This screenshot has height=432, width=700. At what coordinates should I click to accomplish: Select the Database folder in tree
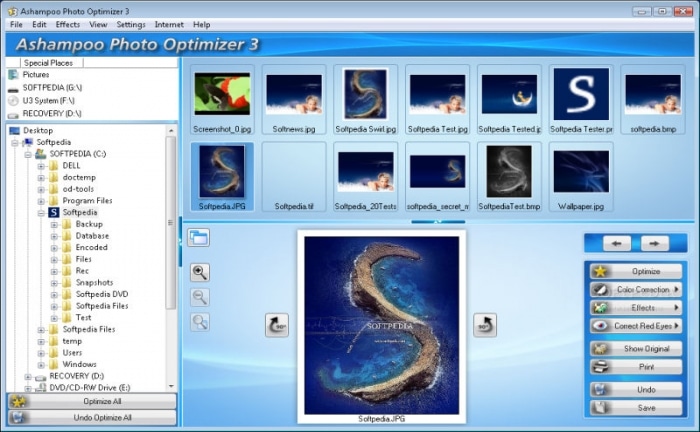[x=92, y=236]
